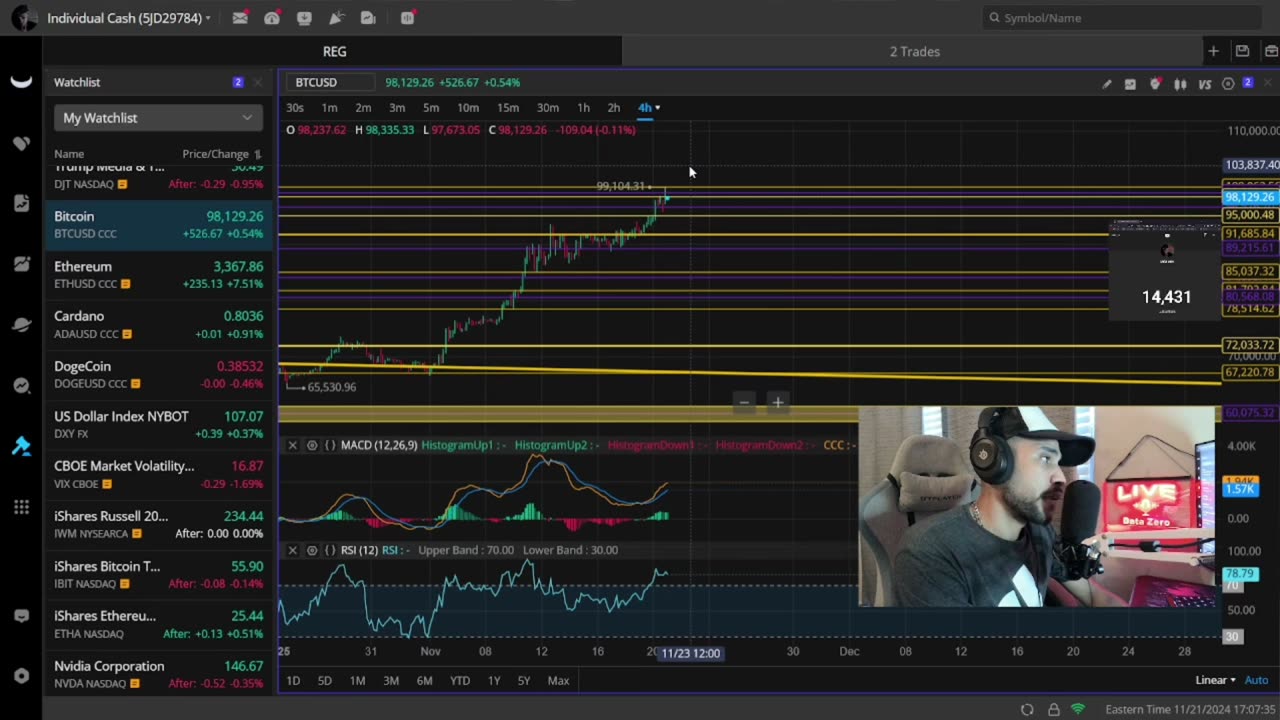
Task: Save layout using floppy disk icon
Action: tap(1242, 51)
